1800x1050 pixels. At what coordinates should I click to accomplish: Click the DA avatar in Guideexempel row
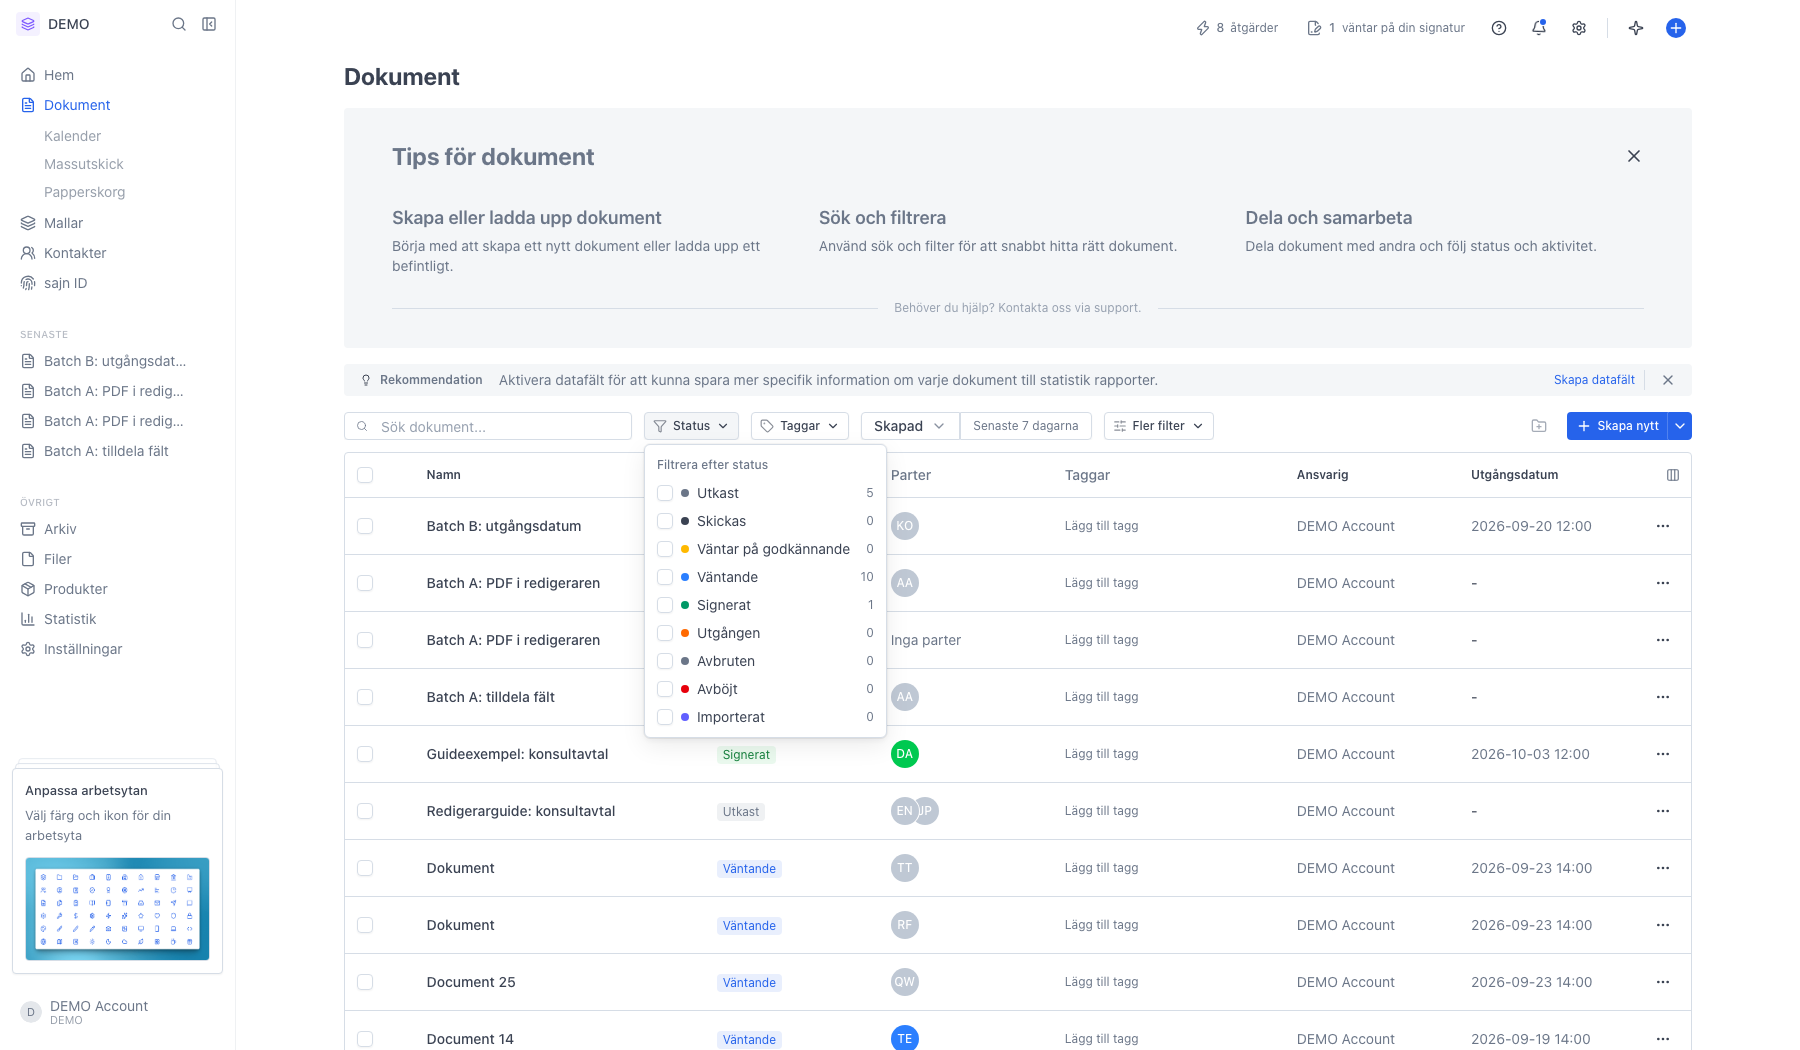tap(905, 754)
